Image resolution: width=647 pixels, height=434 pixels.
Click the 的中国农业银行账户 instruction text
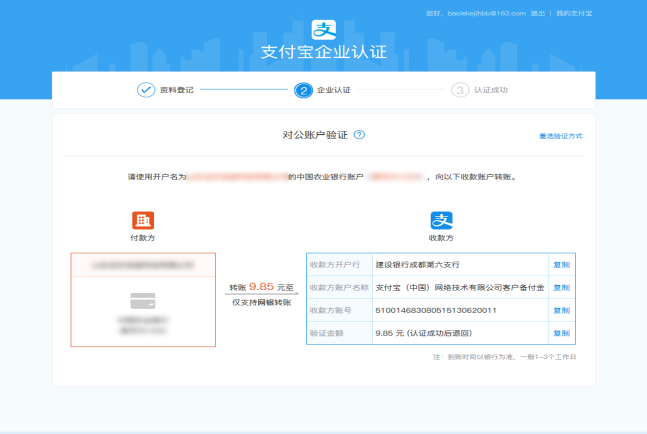pos(326,177)
